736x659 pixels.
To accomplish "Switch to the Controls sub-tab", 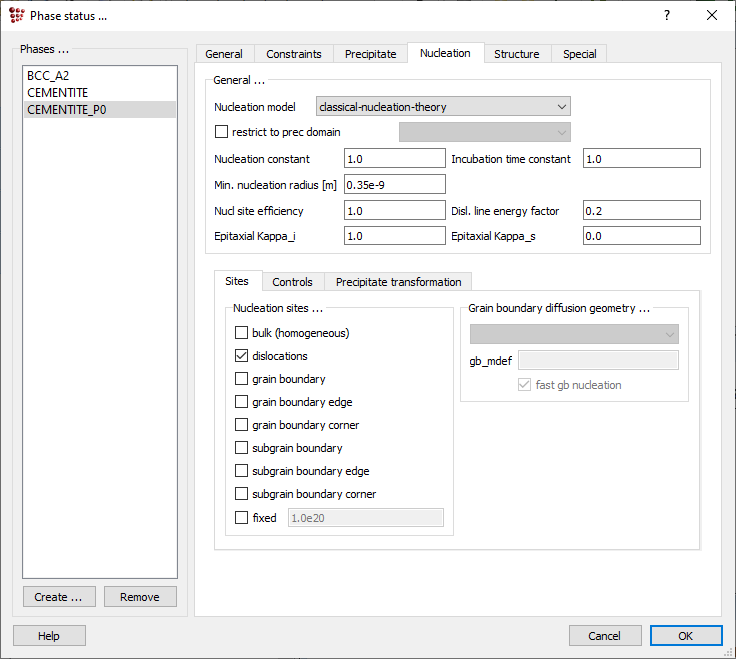I will click(292, 282).
